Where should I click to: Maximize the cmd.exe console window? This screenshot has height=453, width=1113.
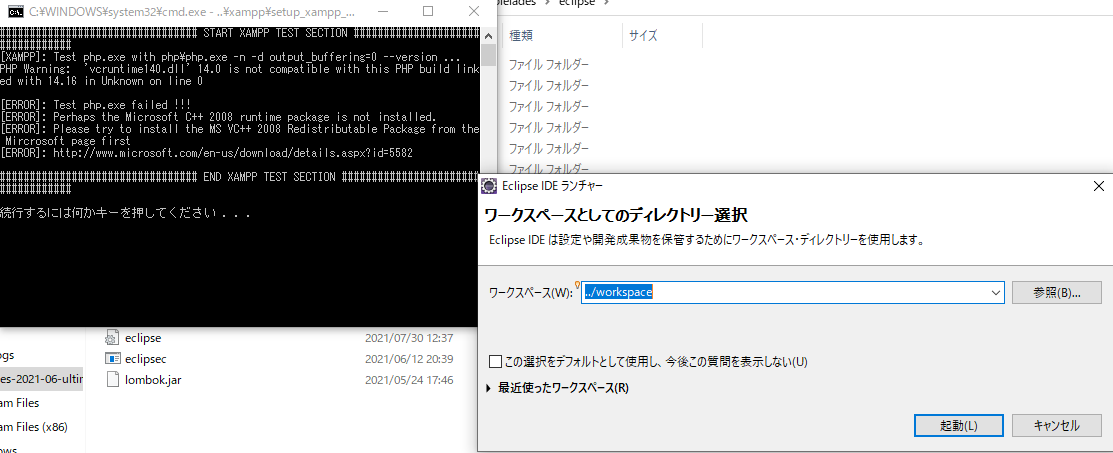(x=428, y=11)
